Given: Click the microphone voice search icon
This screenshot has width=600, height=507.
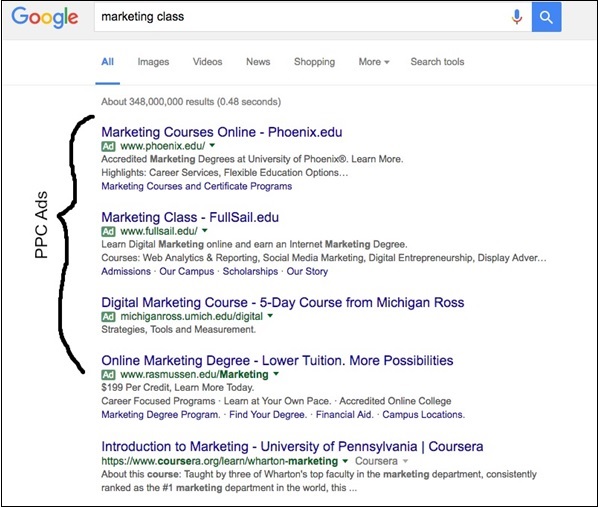Looking at the screenshot, I should coord(517,17).
